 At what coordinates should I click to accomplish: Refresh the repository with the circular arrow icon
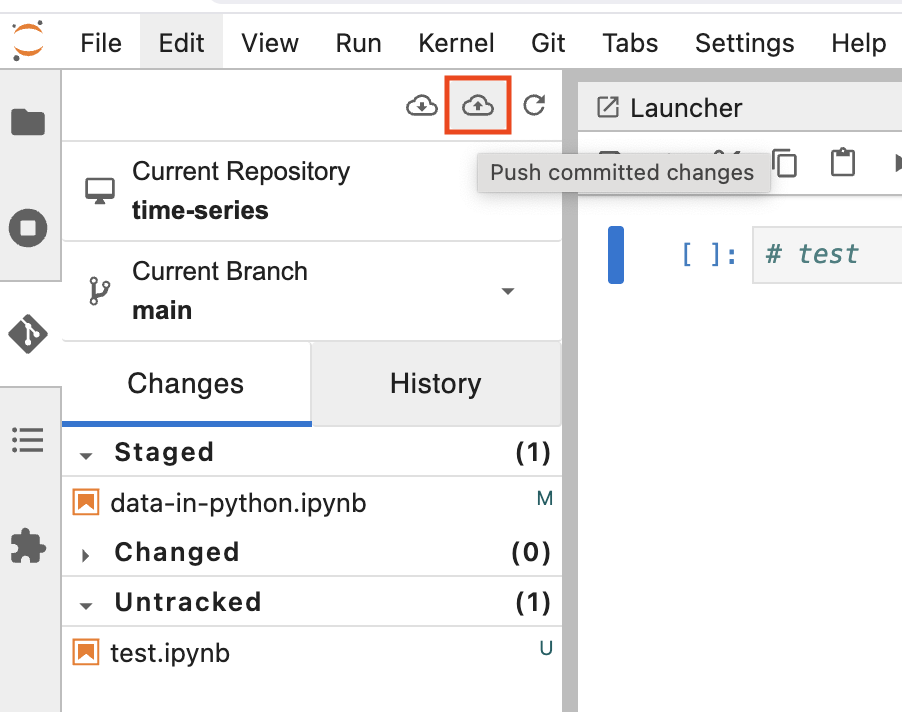pyautogui.click(x=535, y=105)
